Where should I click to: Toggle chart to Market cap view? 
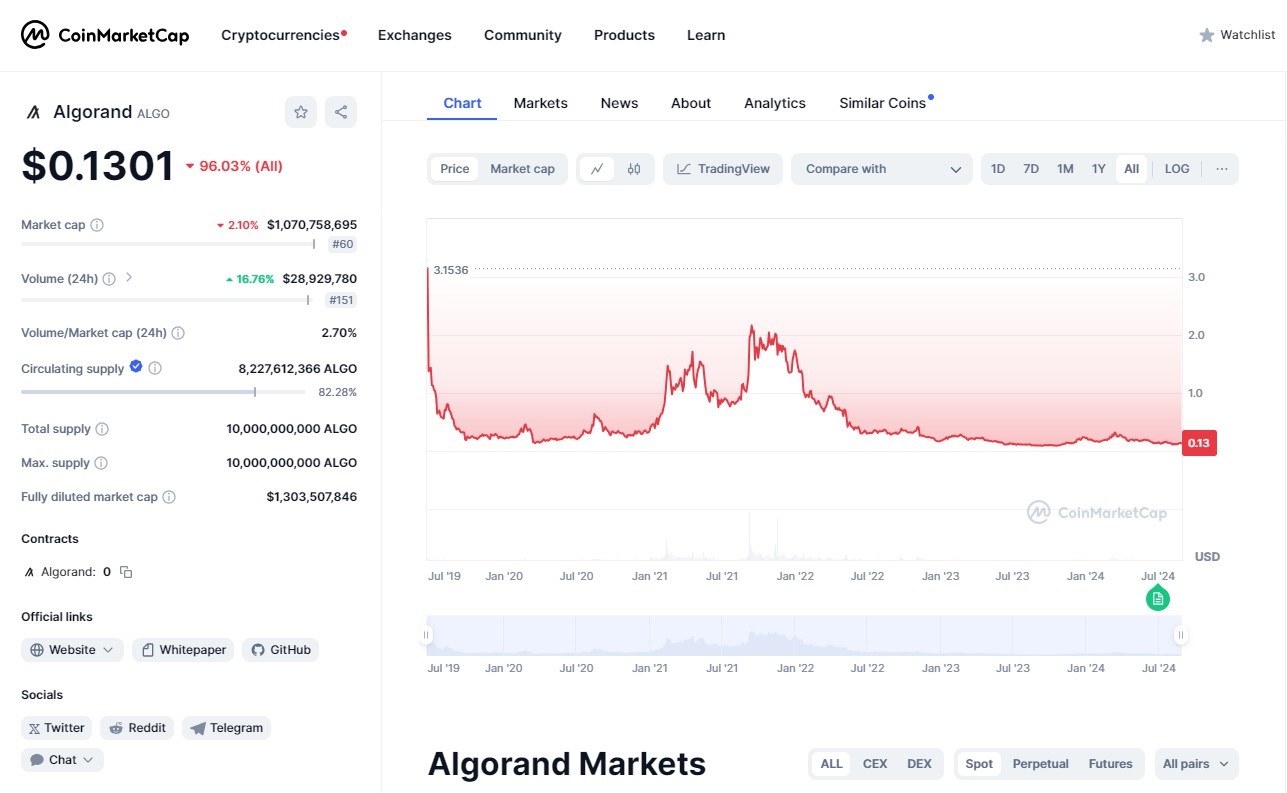(522, 169)
